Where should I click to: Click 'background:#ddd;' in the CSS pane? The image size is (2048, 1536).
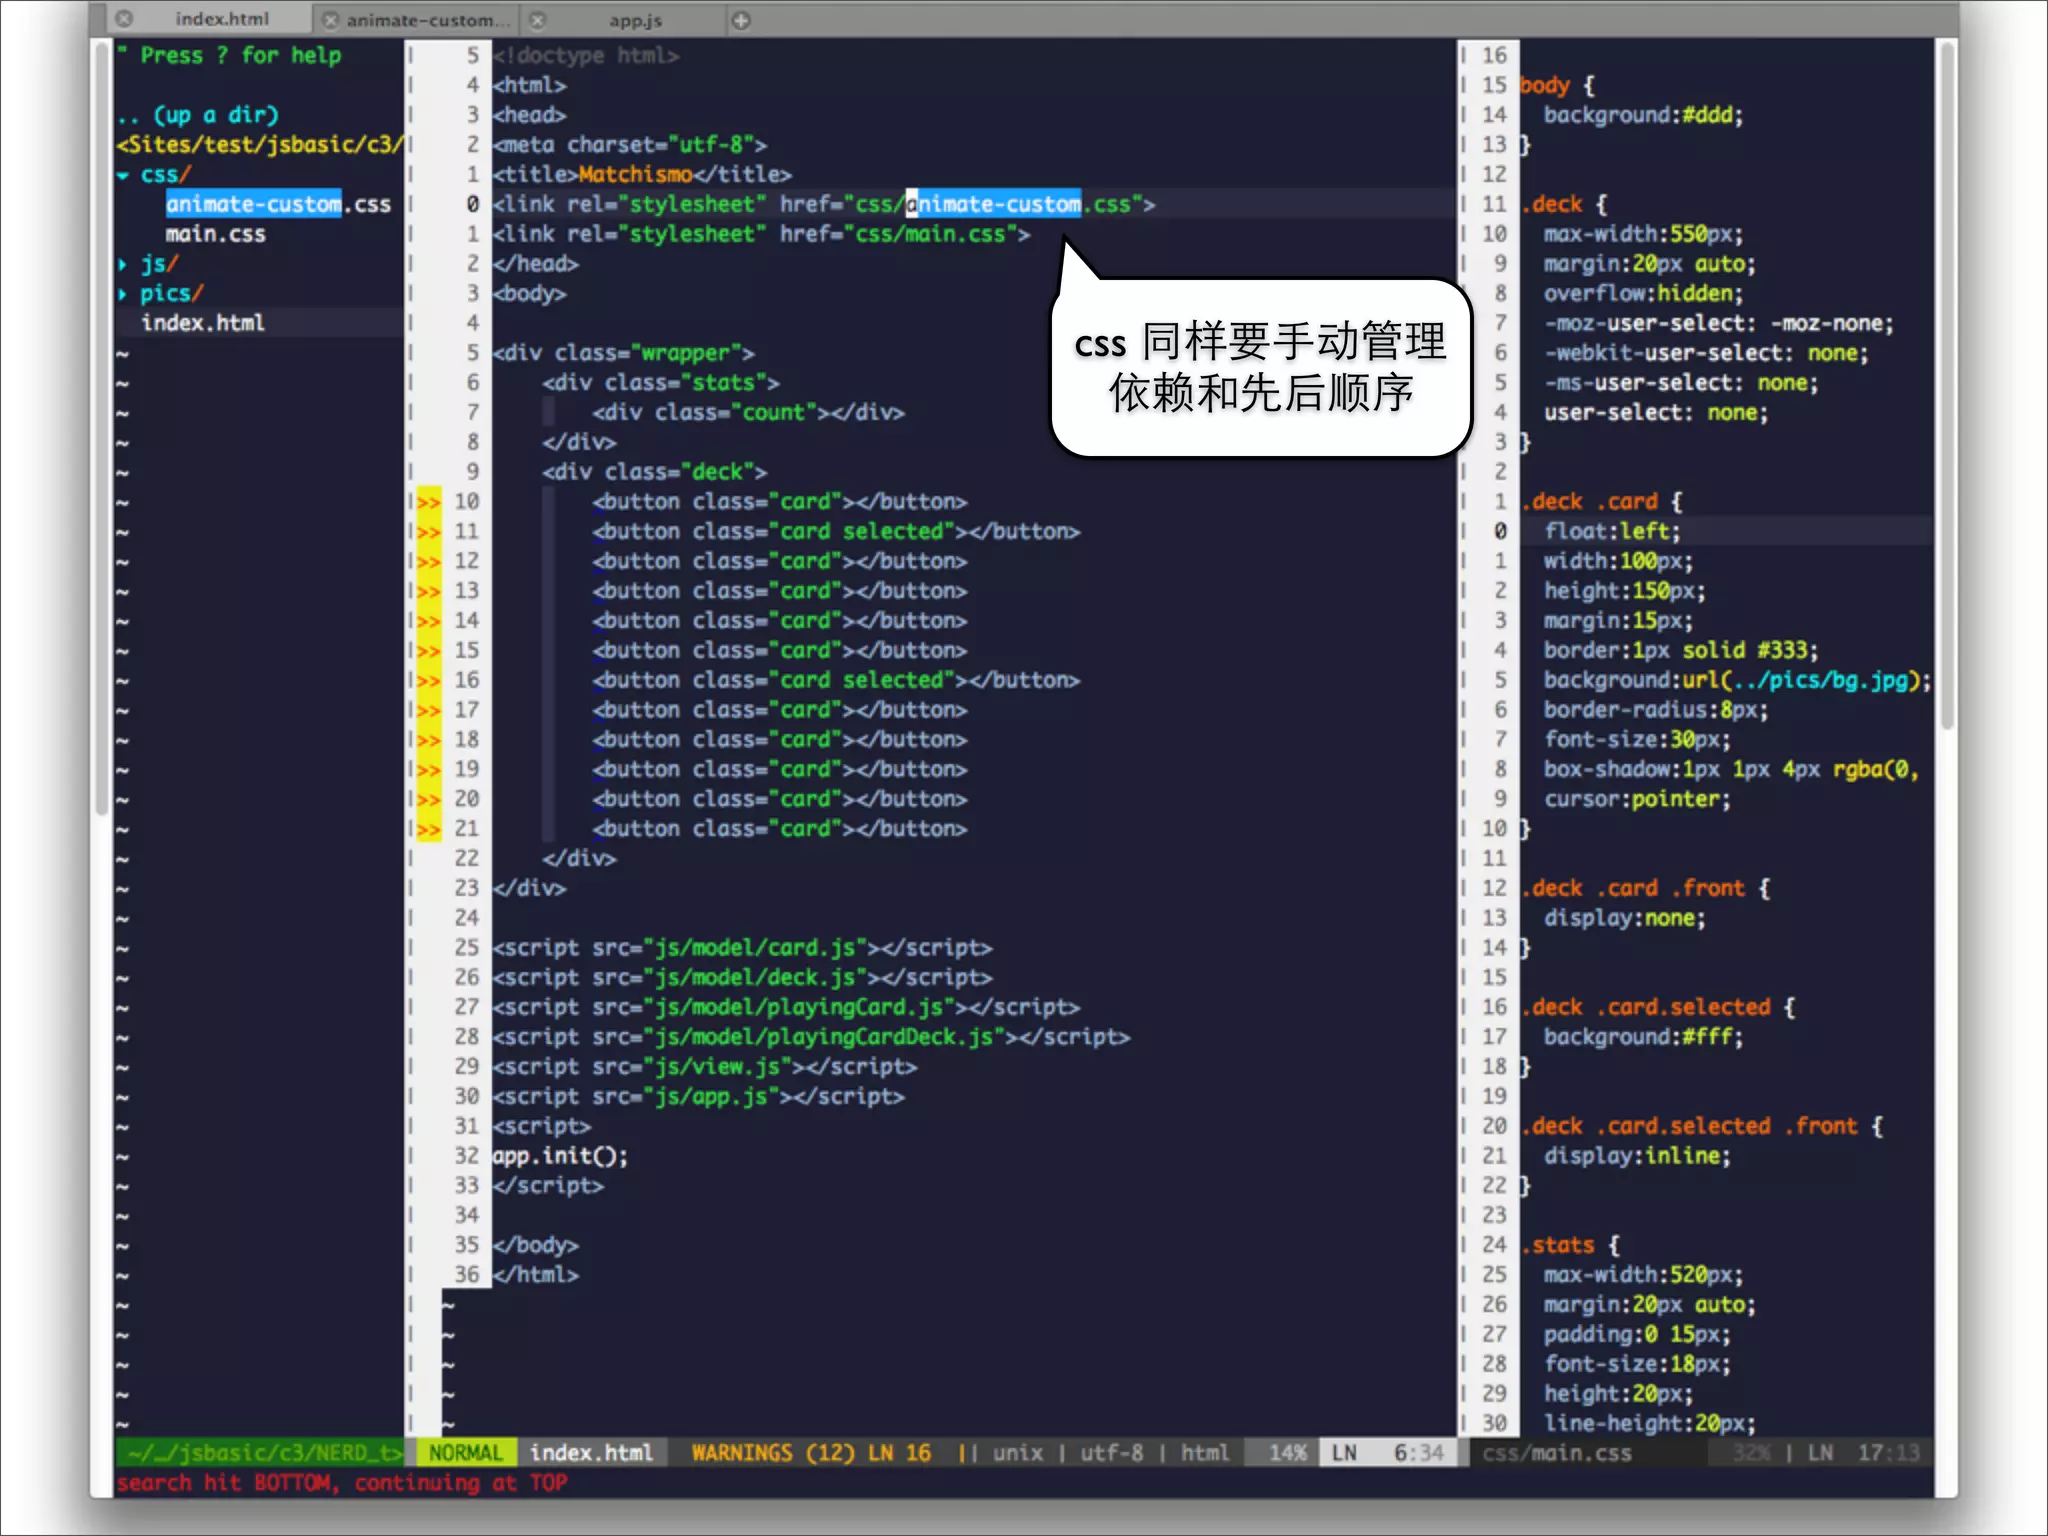tap(1643, 115)
